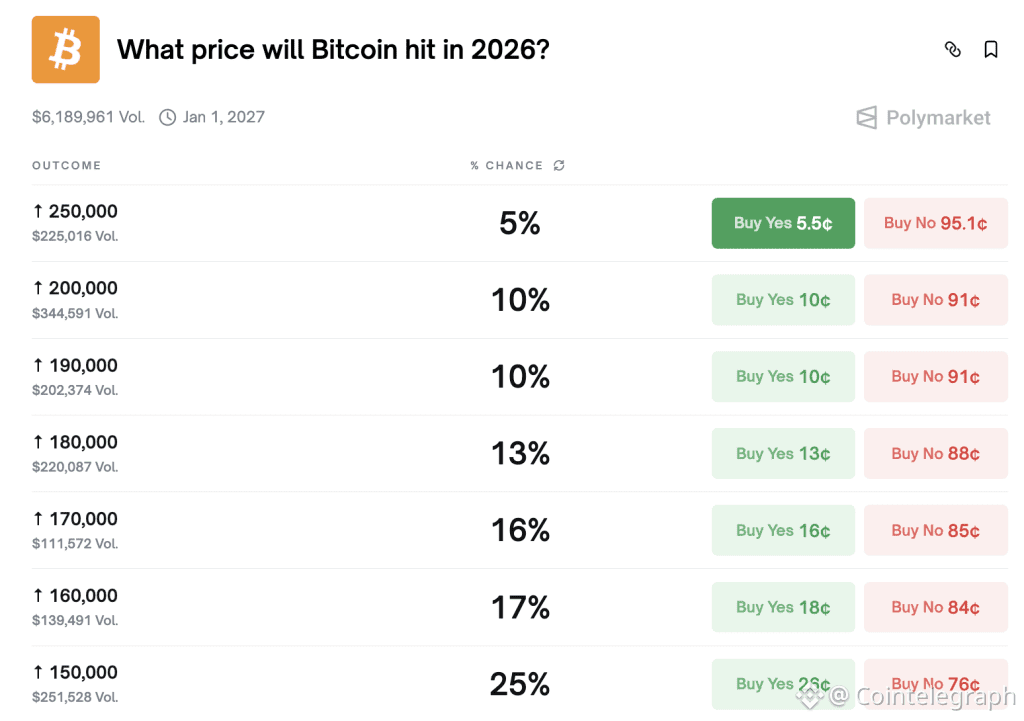Click the up arrow beside 250,000

coord(38,211)
